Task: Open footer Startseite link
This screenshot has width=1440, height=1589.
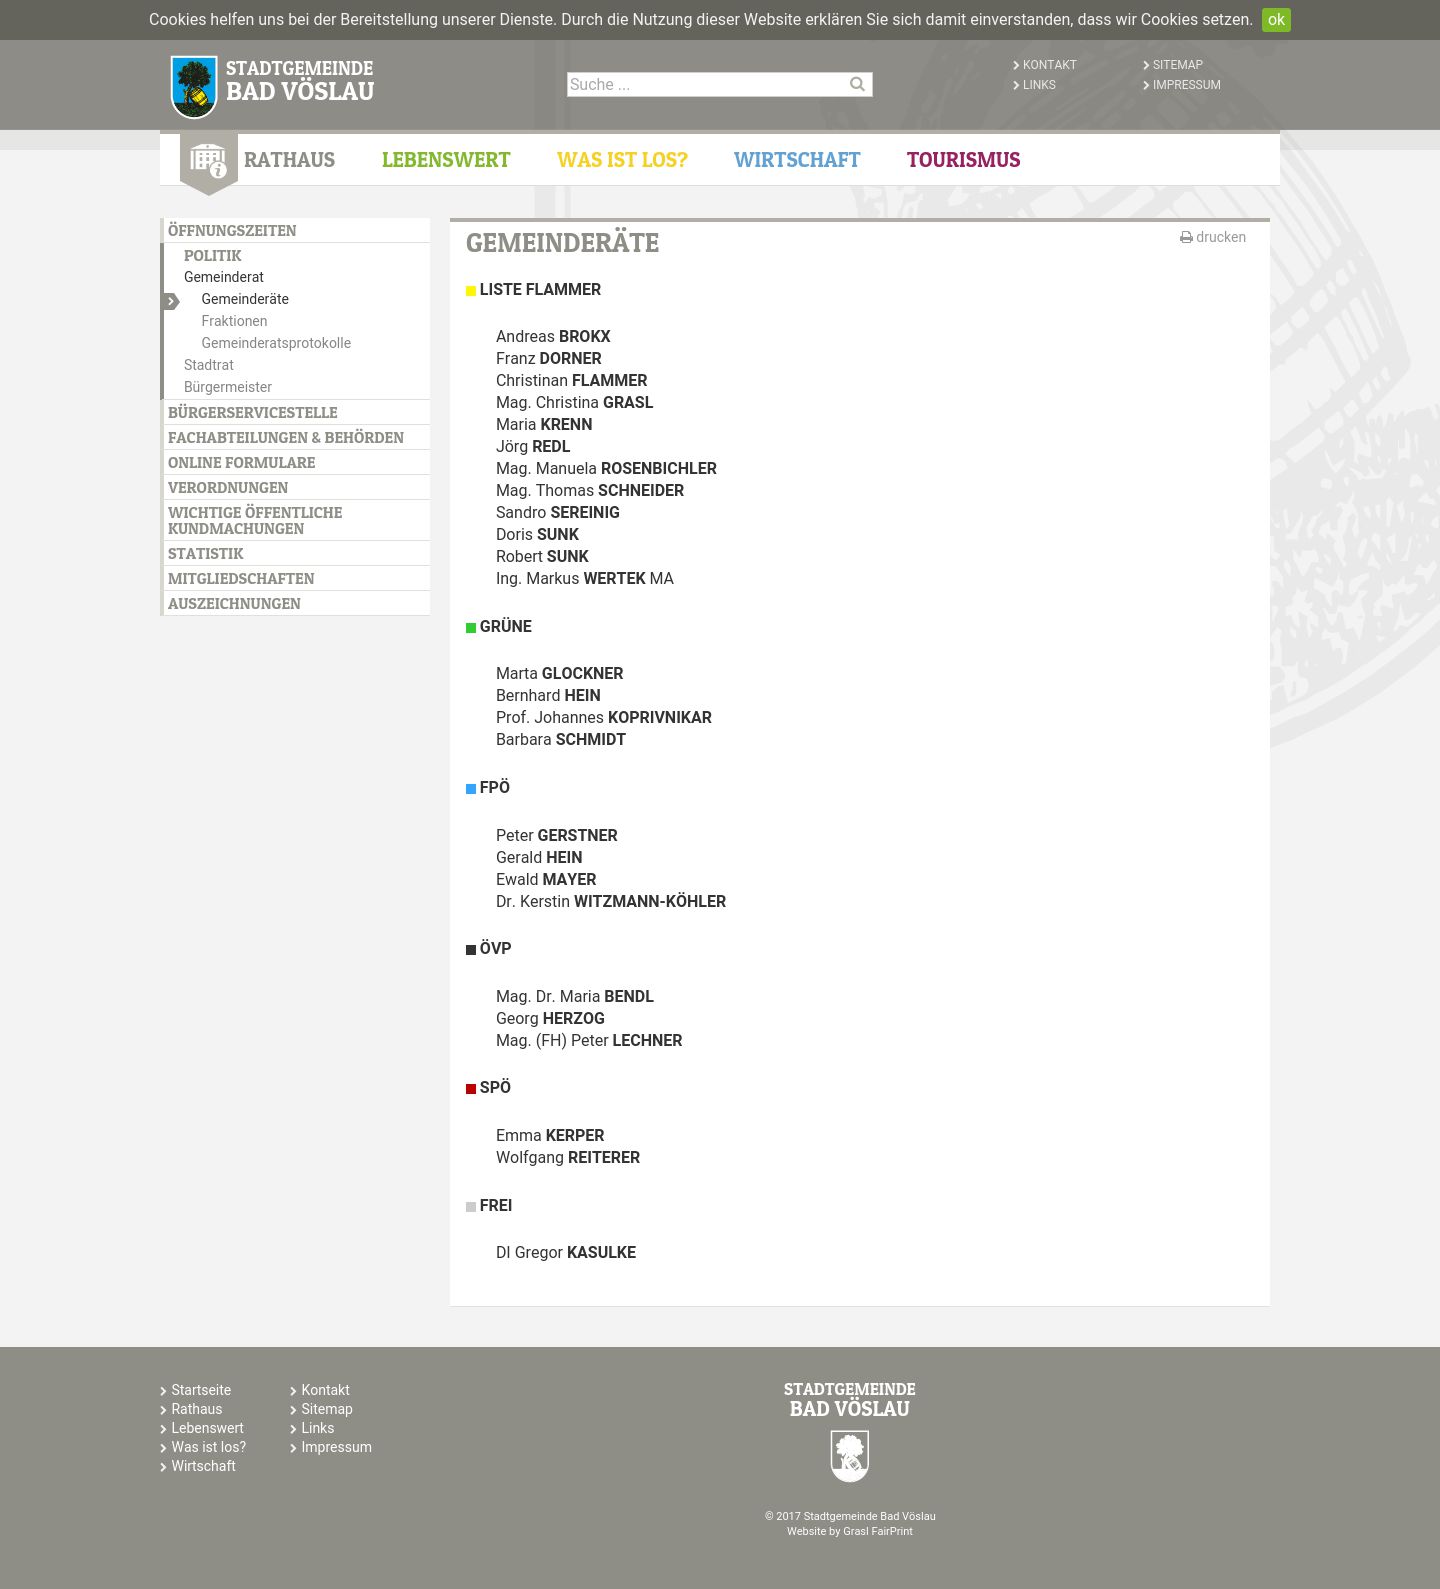Action: pos(201,1390)
